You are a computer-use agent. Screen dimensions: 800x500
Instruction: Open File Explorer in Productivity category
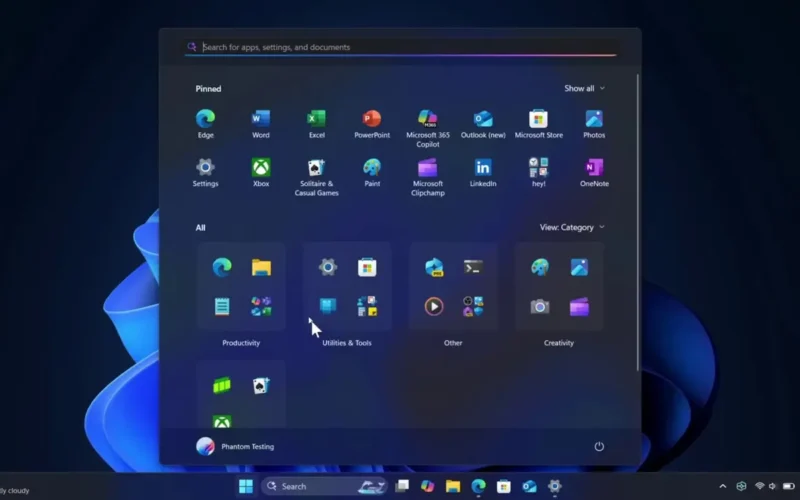pyautogui.click(x=261, y=267)
